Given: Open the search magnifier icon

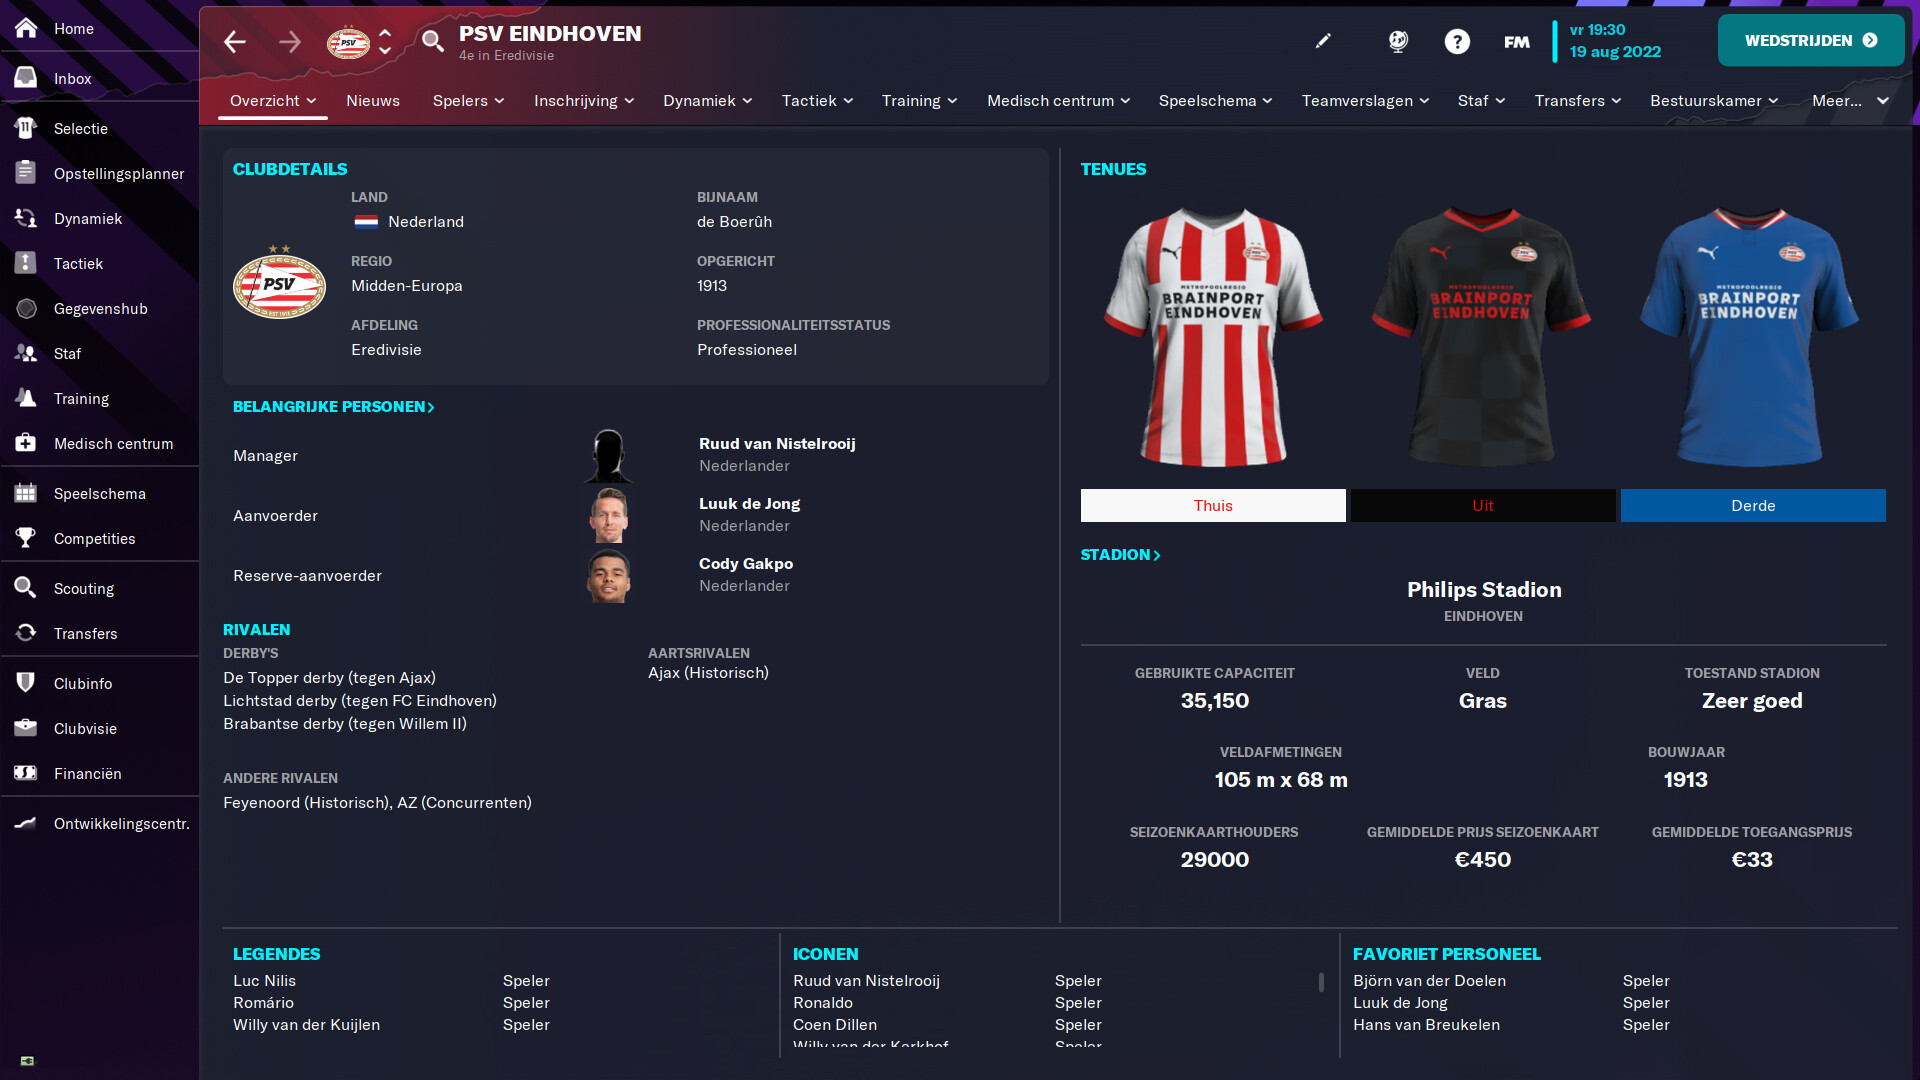Looking at the screenshot, I should 432,41.
